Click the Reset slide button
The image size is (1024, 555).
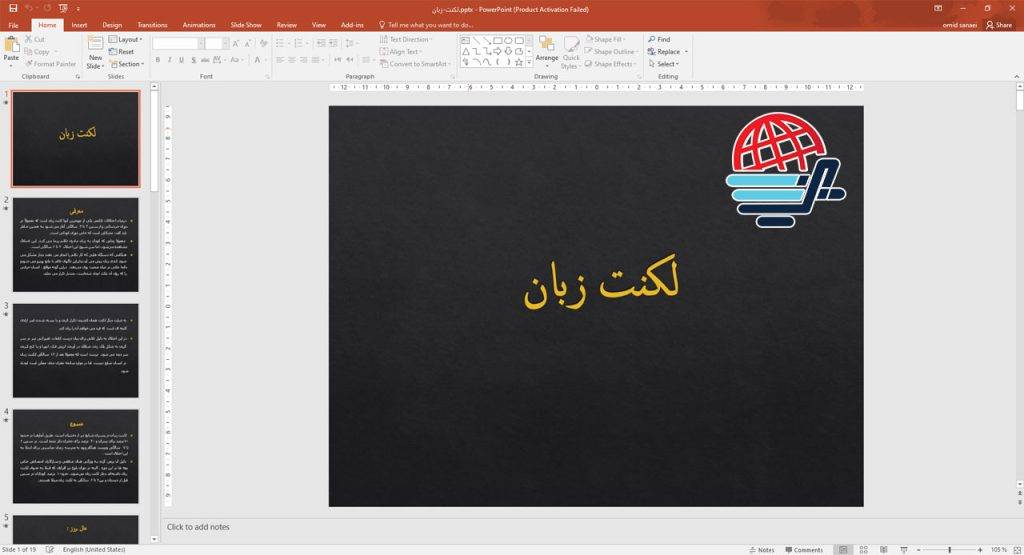point(121,52)
